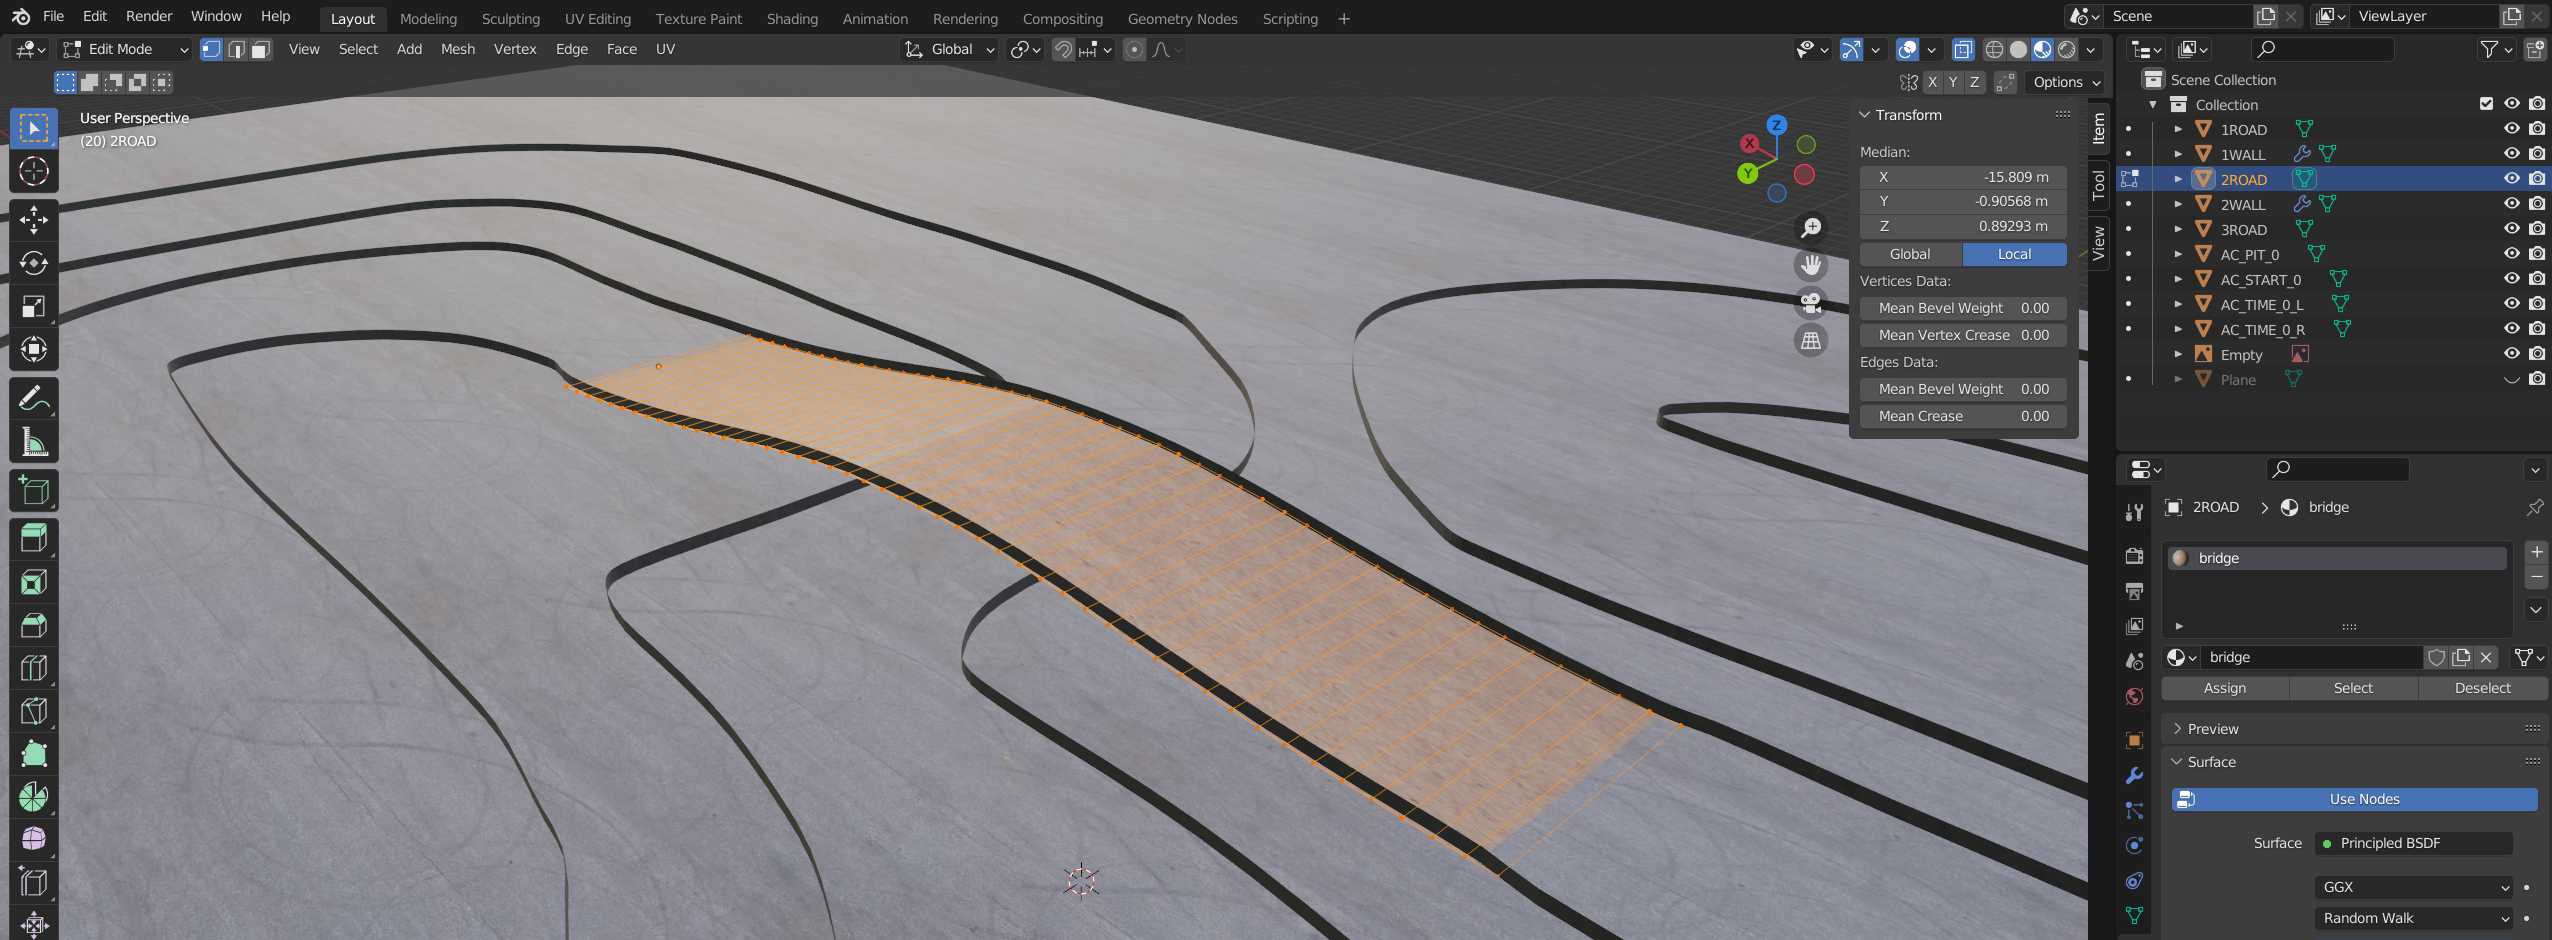Switch transform space to Global
Screen dimensions: 2552x940
click(x=1910, y=254)
